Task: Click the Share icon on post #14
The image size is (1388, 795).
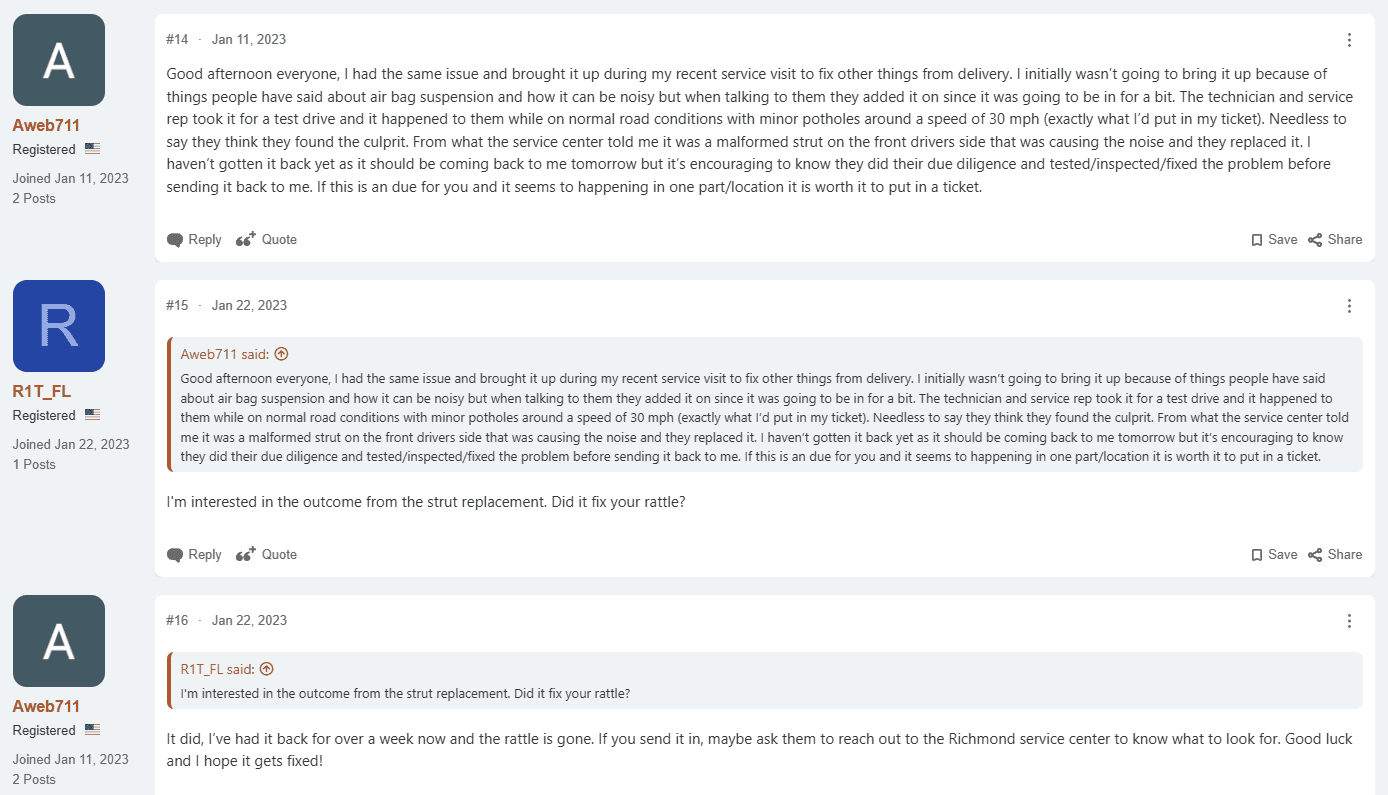Action: [1315, 240]
